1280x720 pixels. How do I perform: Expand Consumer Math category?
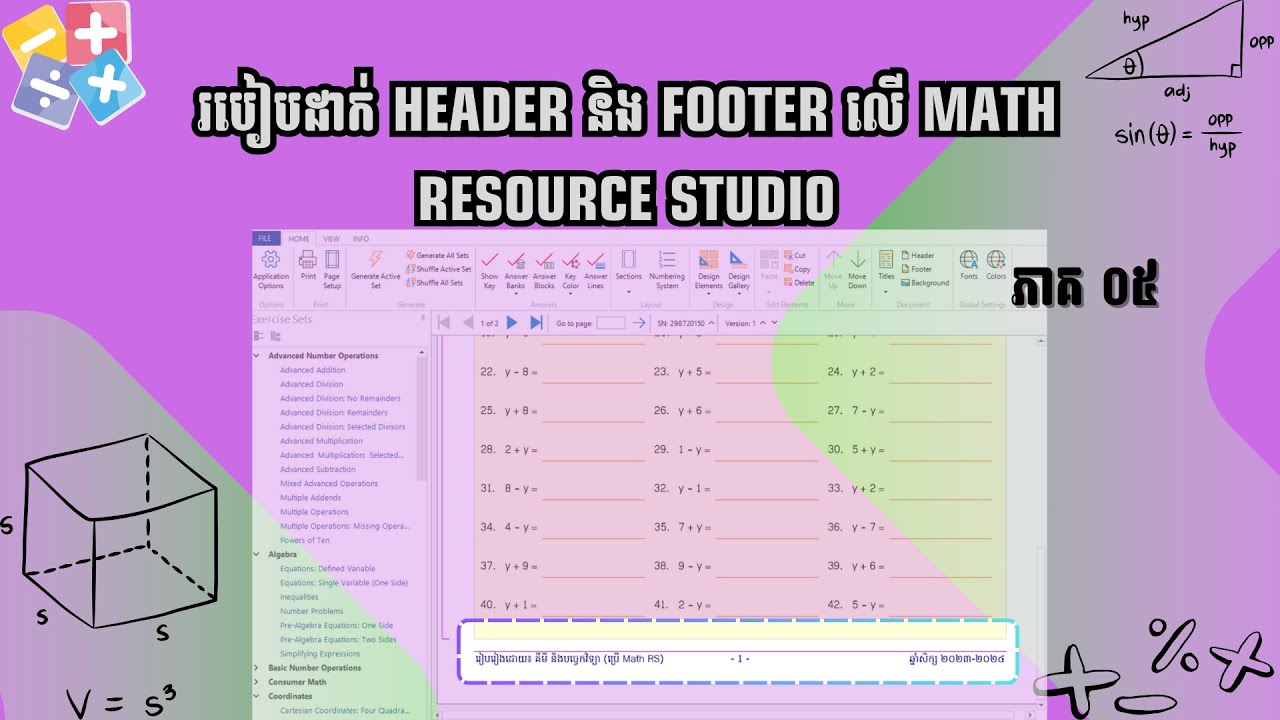[x=256, y=682]
